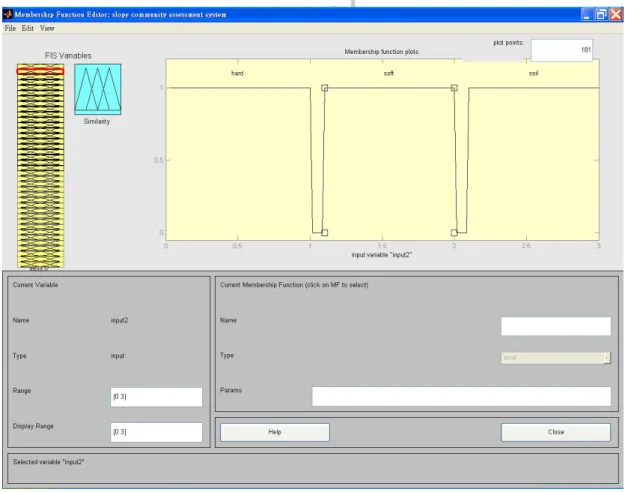
Task: Open the Edit menu
Action: click(28, 28)
